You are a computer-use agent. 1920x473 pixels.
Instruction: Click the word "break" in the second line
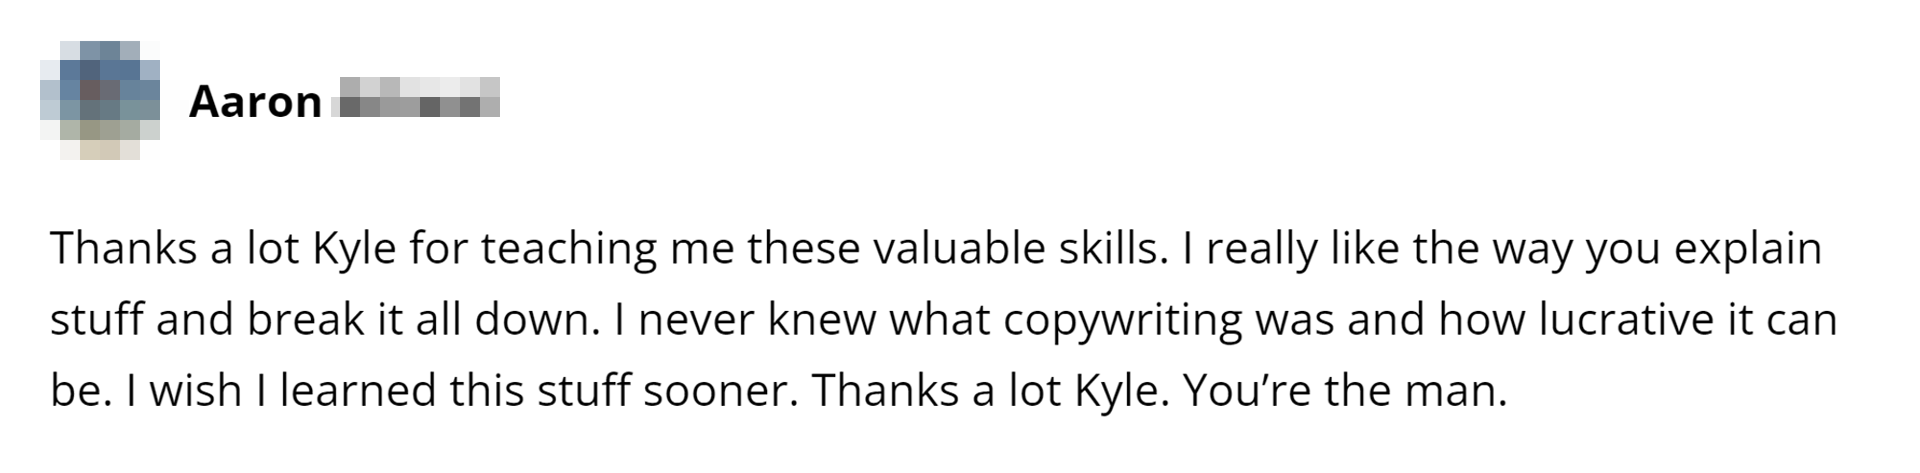click(306, 320)
